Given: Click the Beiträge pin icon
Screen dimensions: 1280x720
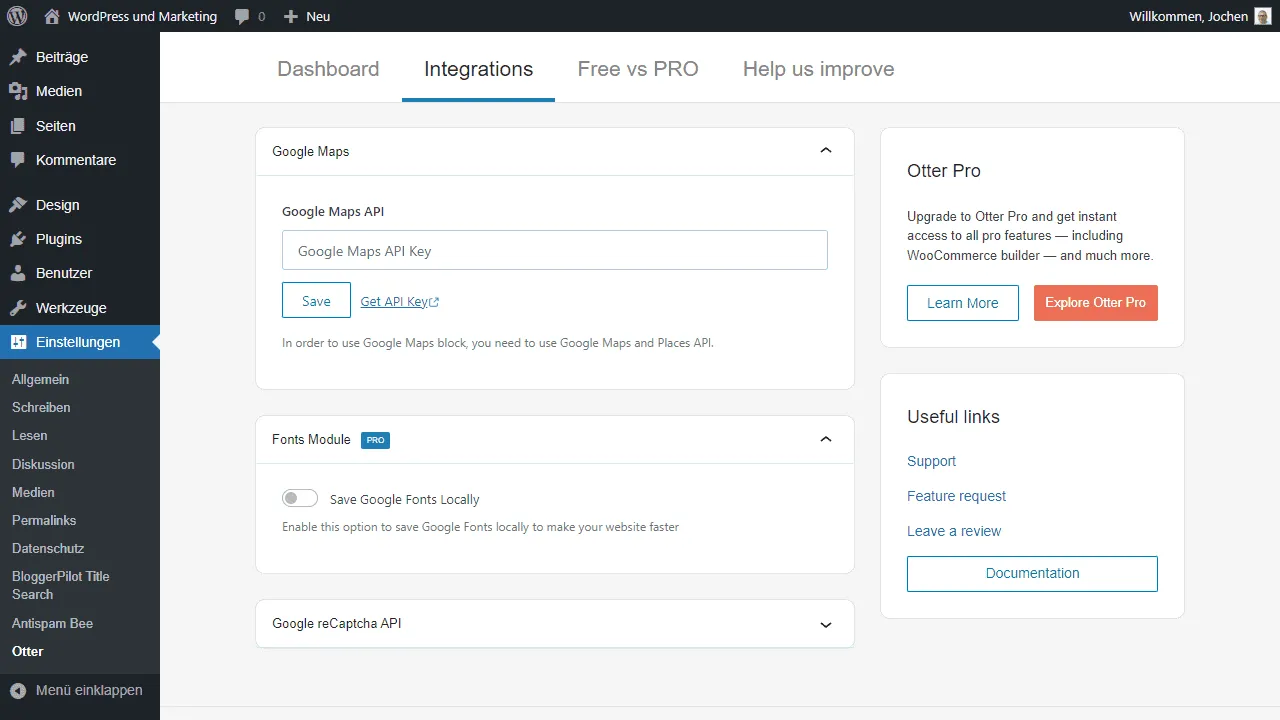Looking at the screenshot, I should (18, 57).
